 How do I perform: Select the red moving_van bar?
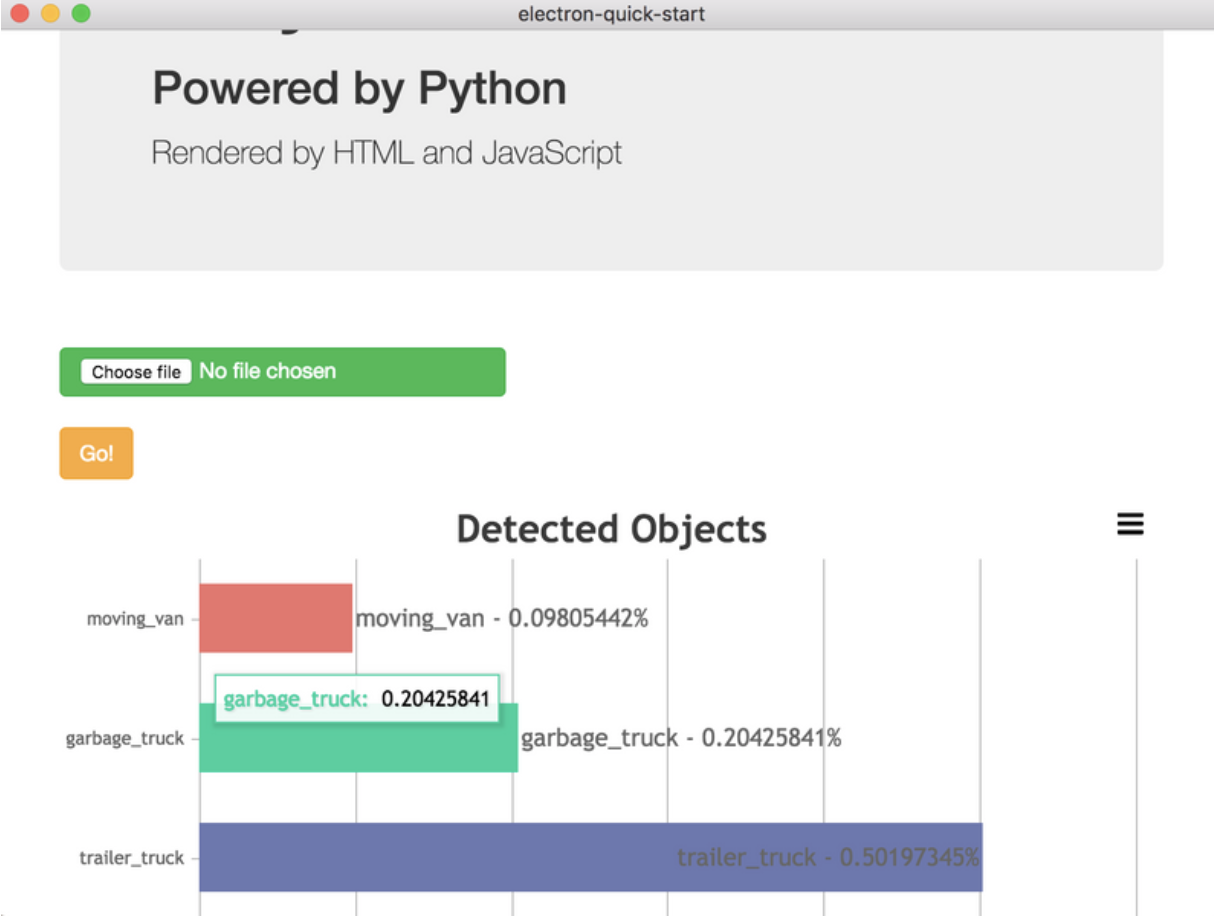[275, 618]
